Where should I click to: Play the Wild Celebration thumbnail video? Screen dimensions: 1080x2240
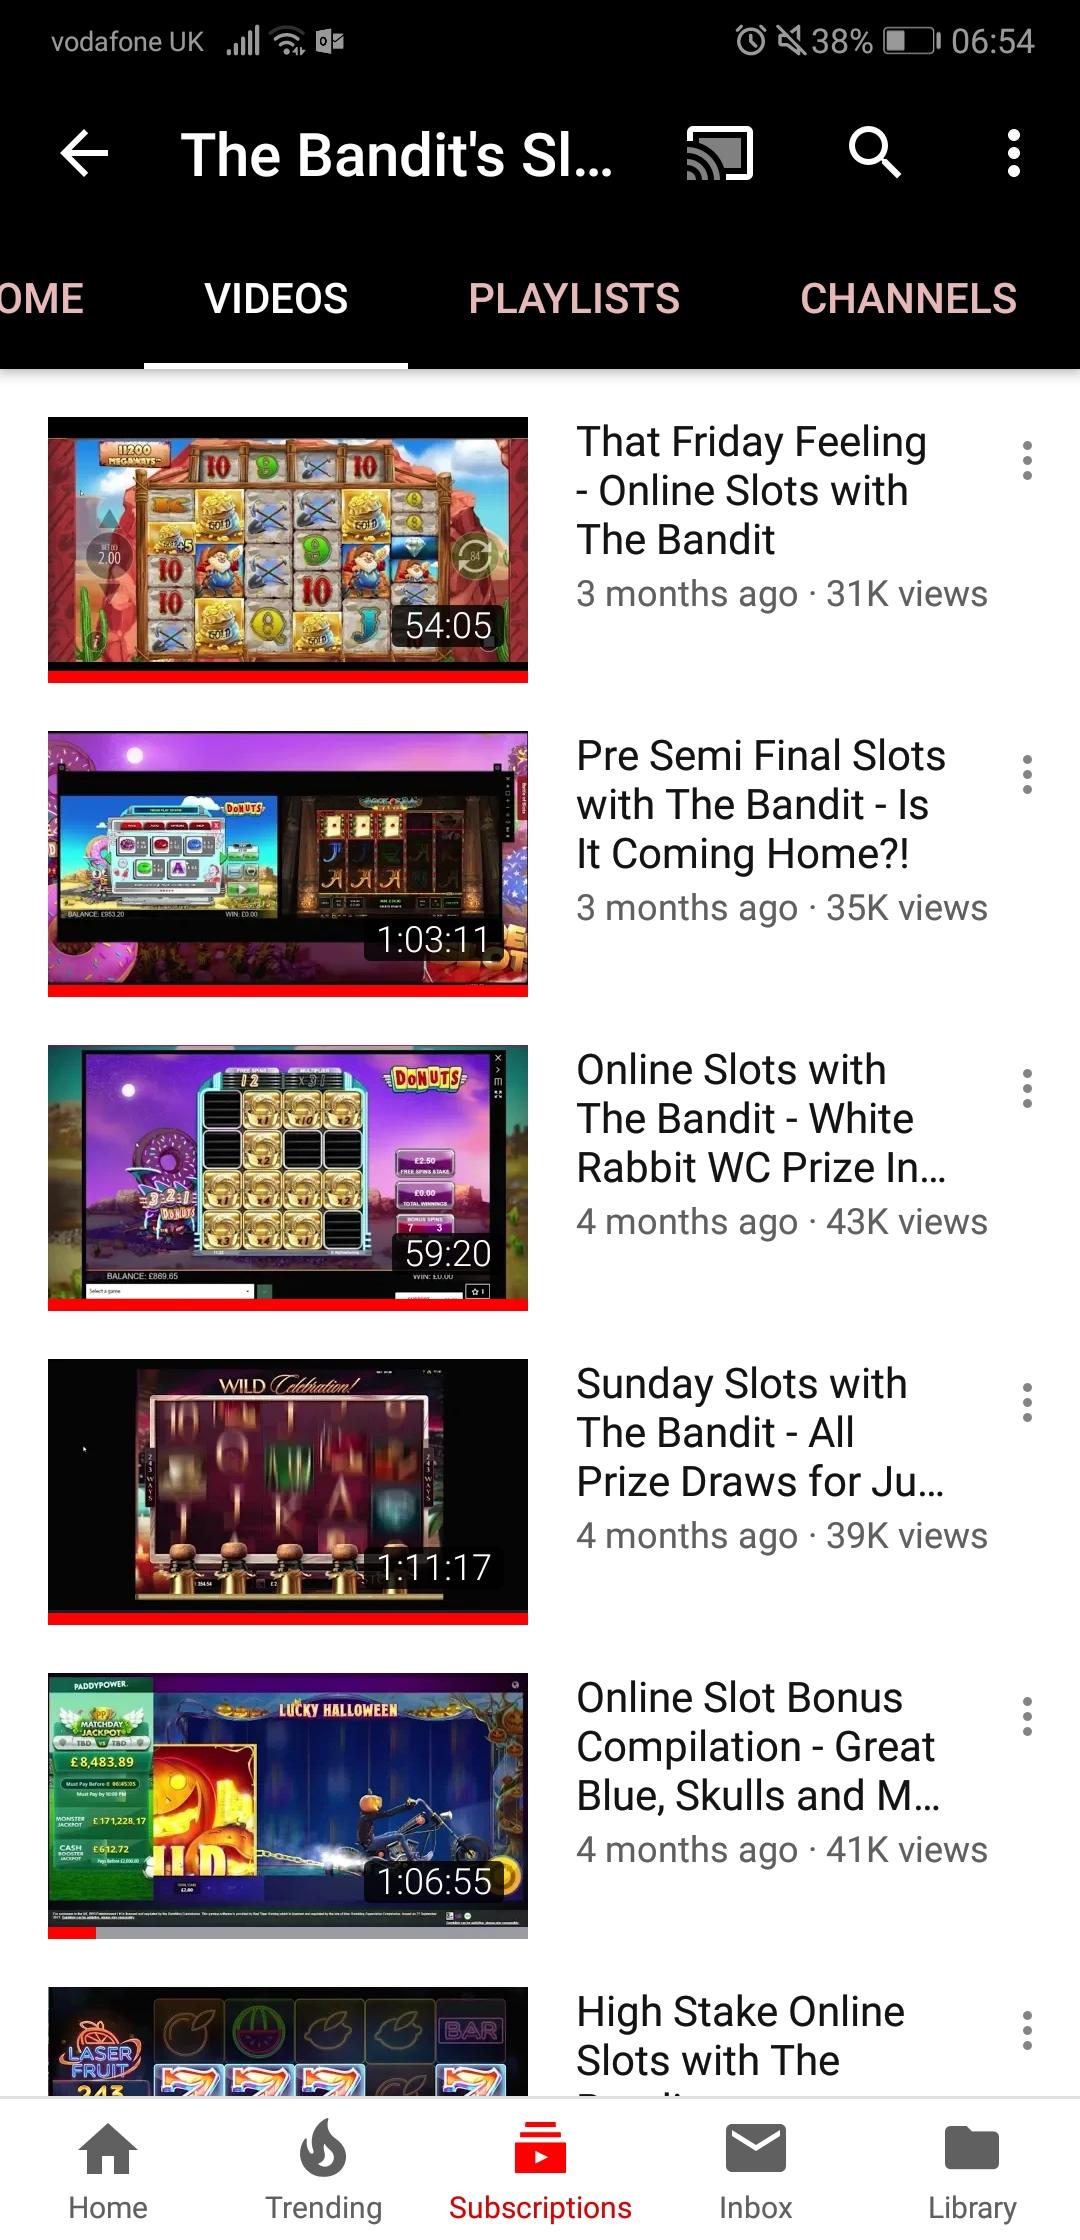pos(288,1492)
